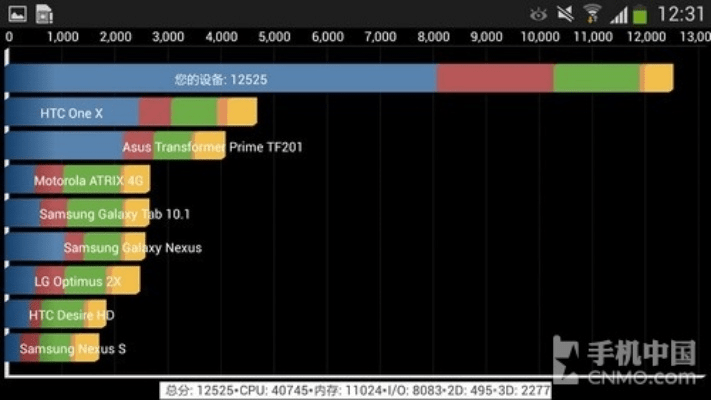Select the Samsung Galaxy Tab 10.1 bar
Screen dimensions: 711x400
click(x=77, y=214)
